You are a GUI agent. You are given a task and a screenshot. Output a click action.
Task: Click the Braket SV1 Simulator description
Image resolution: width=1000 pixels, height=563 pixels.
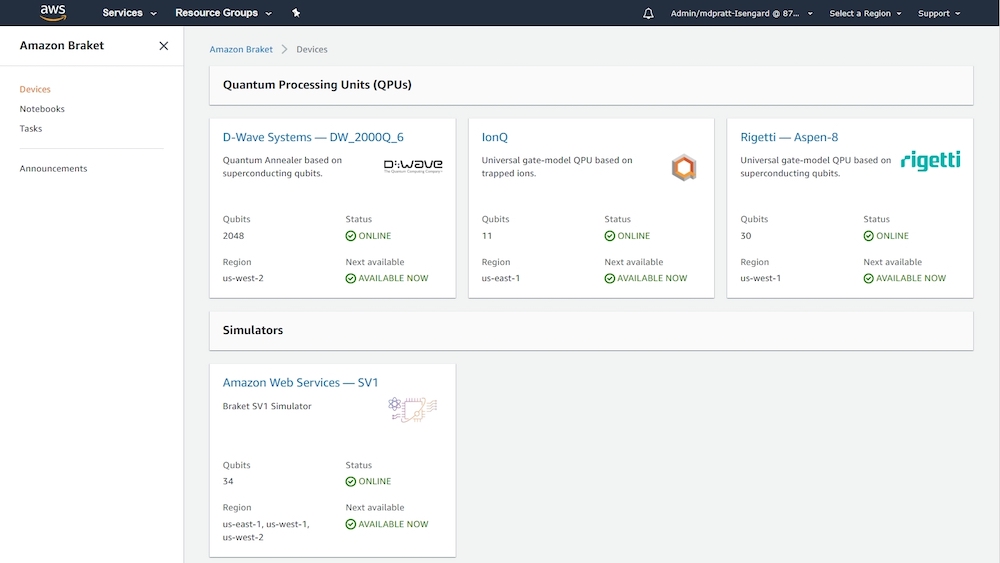[x=267, y=406]
